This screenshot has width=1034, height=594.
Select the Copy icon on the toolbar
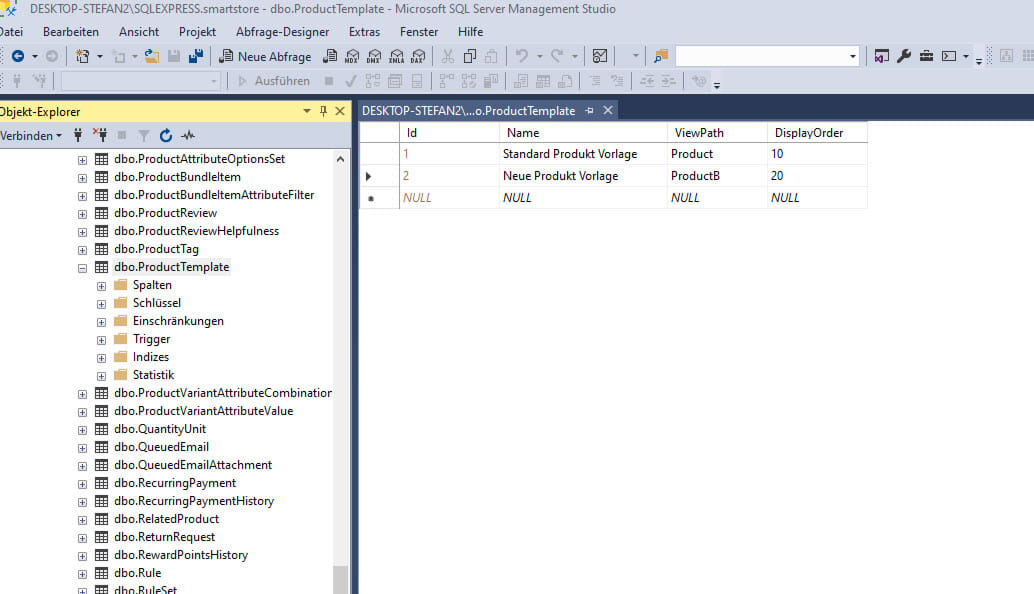point(468,56)
